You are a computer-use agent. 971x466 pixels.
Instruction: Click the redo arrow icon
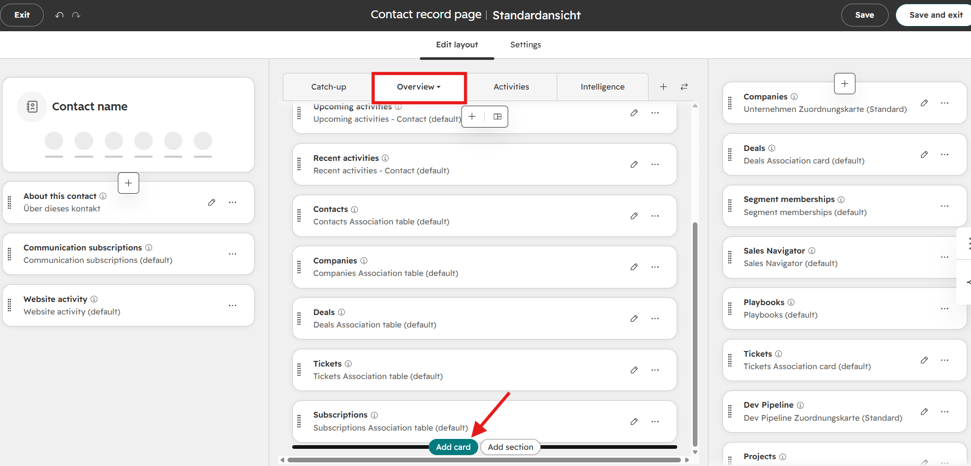[76, 15]
